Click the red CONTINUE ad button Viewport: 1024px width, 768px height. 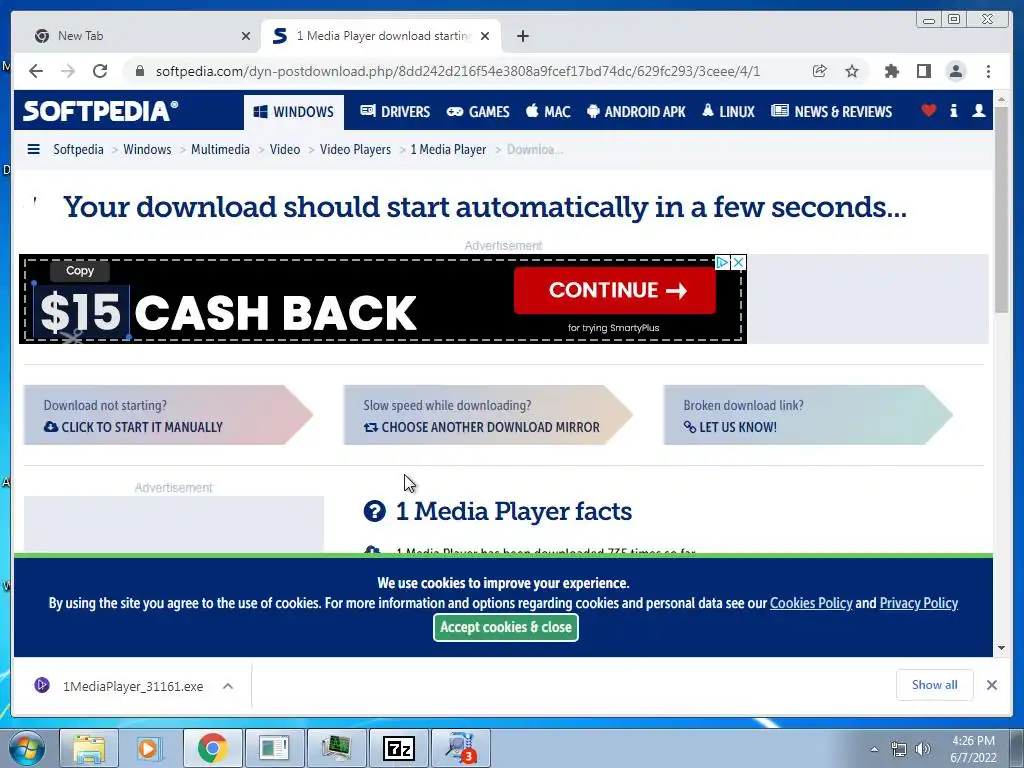point(615,291)
